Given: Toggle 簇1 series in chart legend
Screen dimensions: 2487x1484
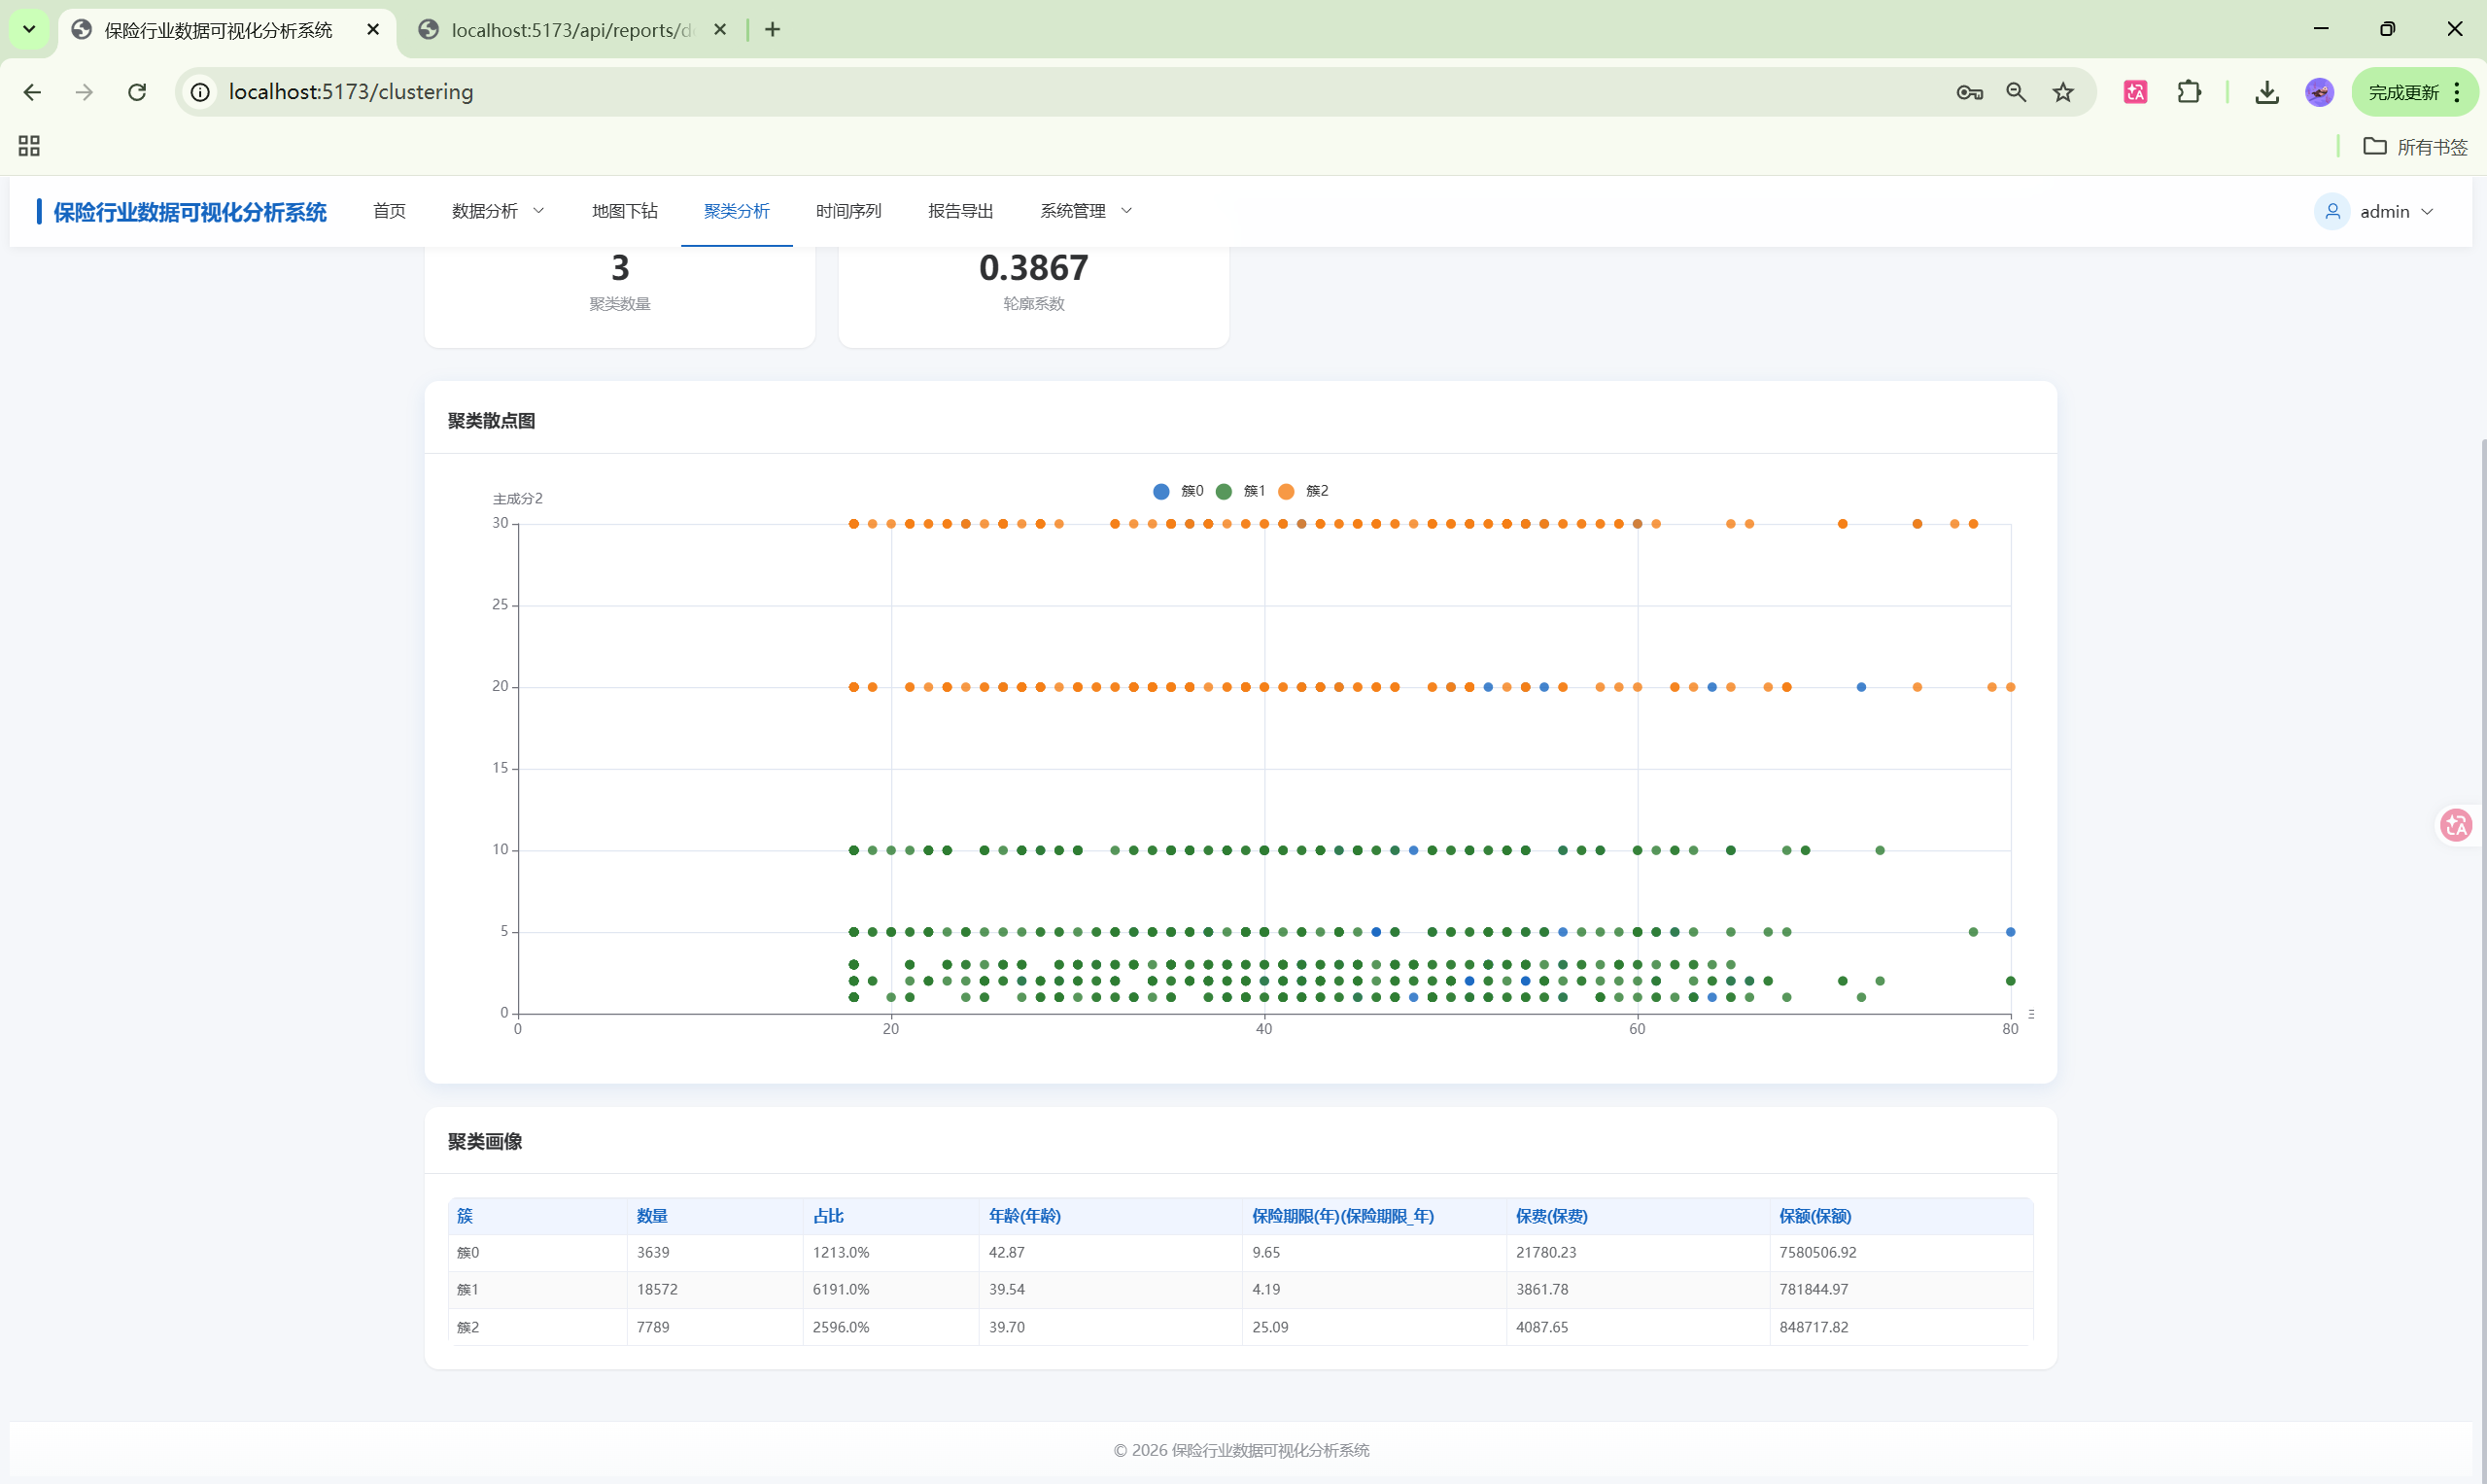Looking at the screenshot, I should [x=1240, y=491].
